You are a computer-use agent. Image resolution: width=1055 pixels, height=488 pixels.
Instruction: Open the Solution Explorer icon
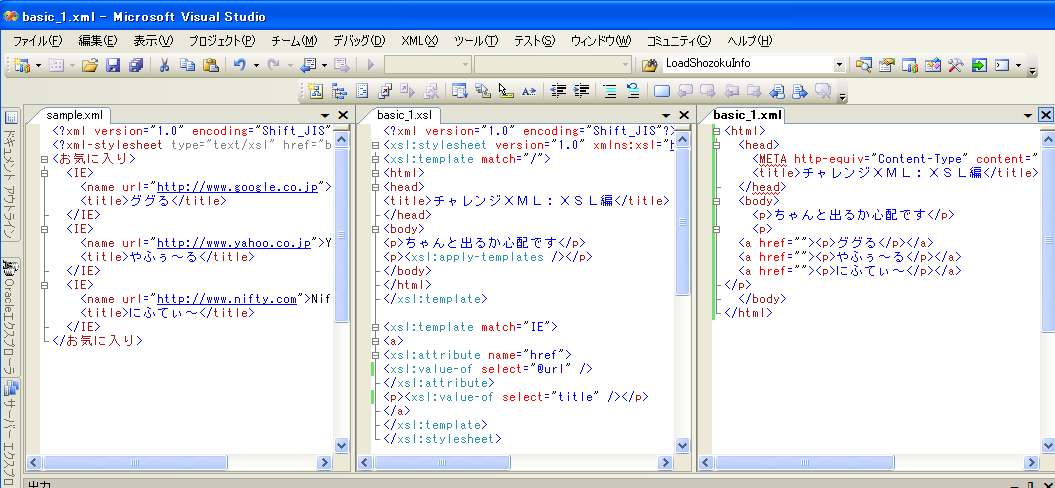(x=864, y=65)
